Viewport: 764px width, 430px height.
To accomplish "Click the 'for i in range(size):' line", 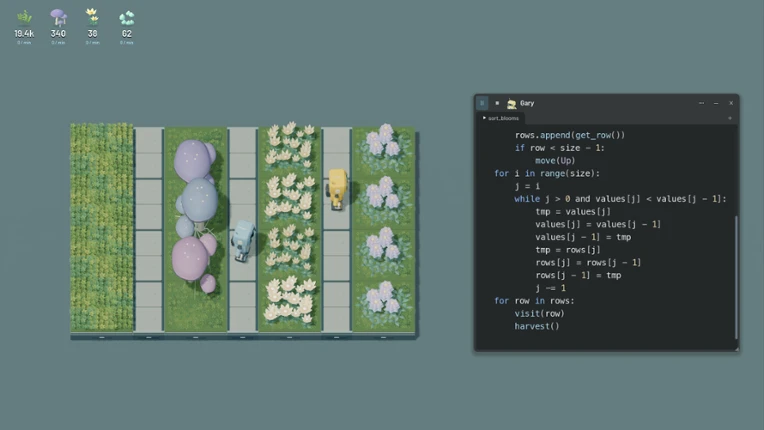I will pos(547,173).
